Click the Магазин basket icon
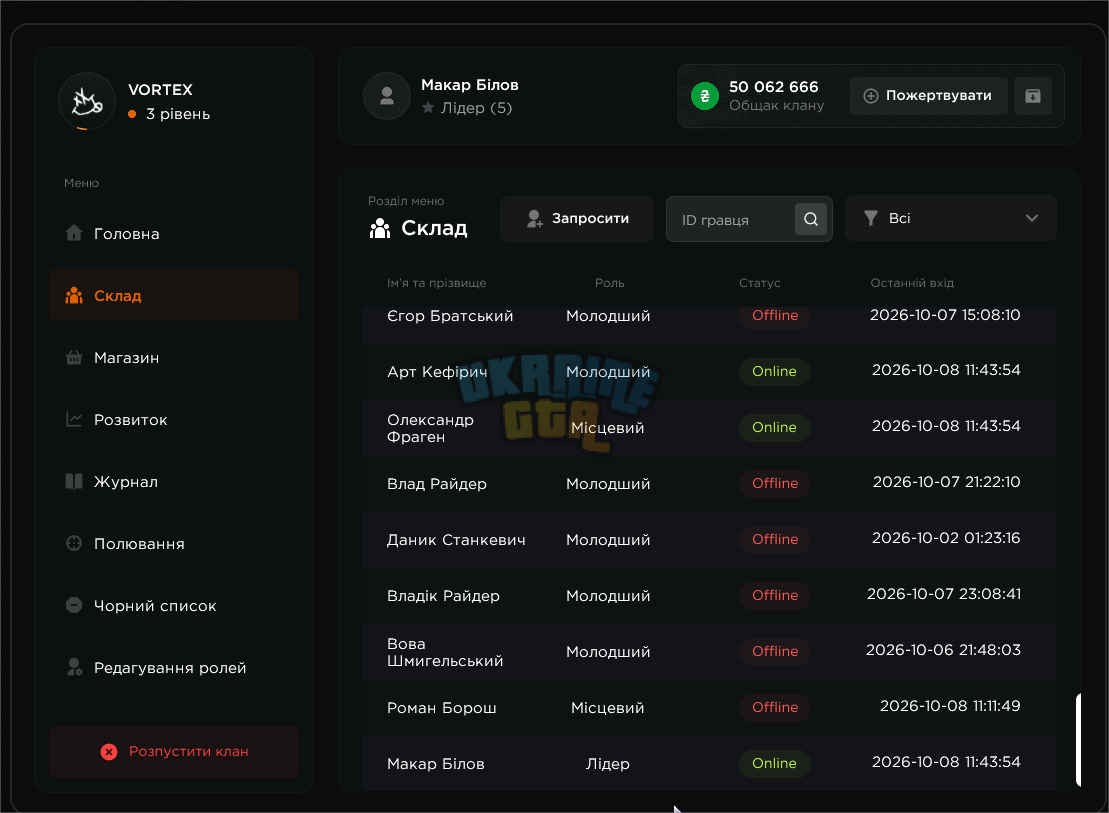This screenshot has width=1109, height=813. (x=74, y=357)
